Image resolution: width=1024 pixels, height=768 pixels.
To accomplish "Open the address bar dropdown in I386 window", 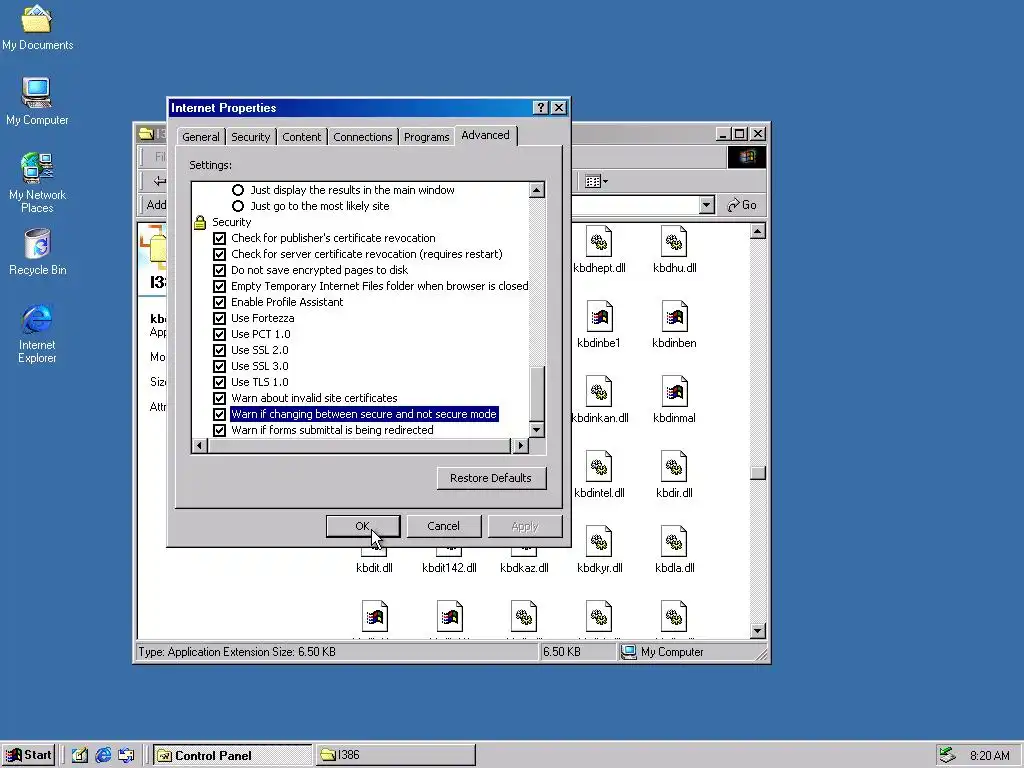I will [706, 205].
